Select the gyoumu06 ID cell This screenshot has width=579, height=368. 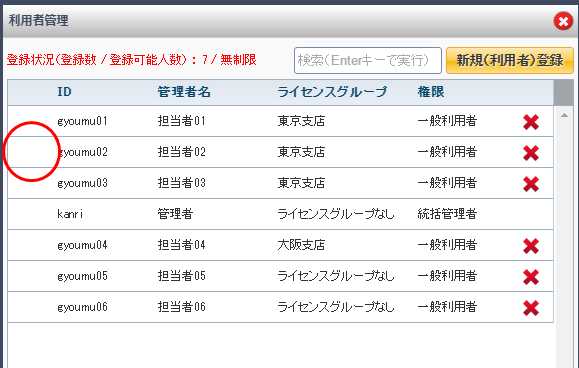(82, 307)
